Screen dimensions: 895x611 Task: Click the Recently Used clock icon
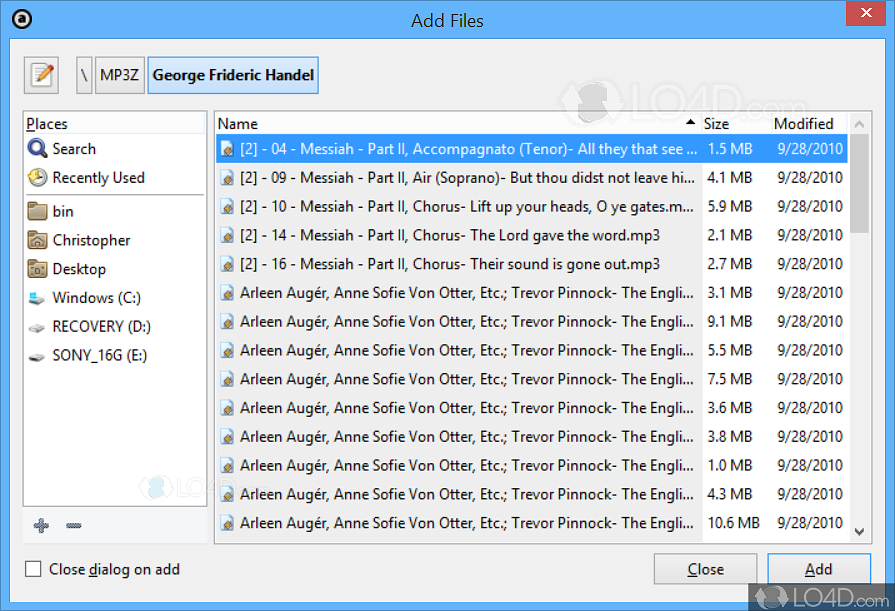point(37,178)
